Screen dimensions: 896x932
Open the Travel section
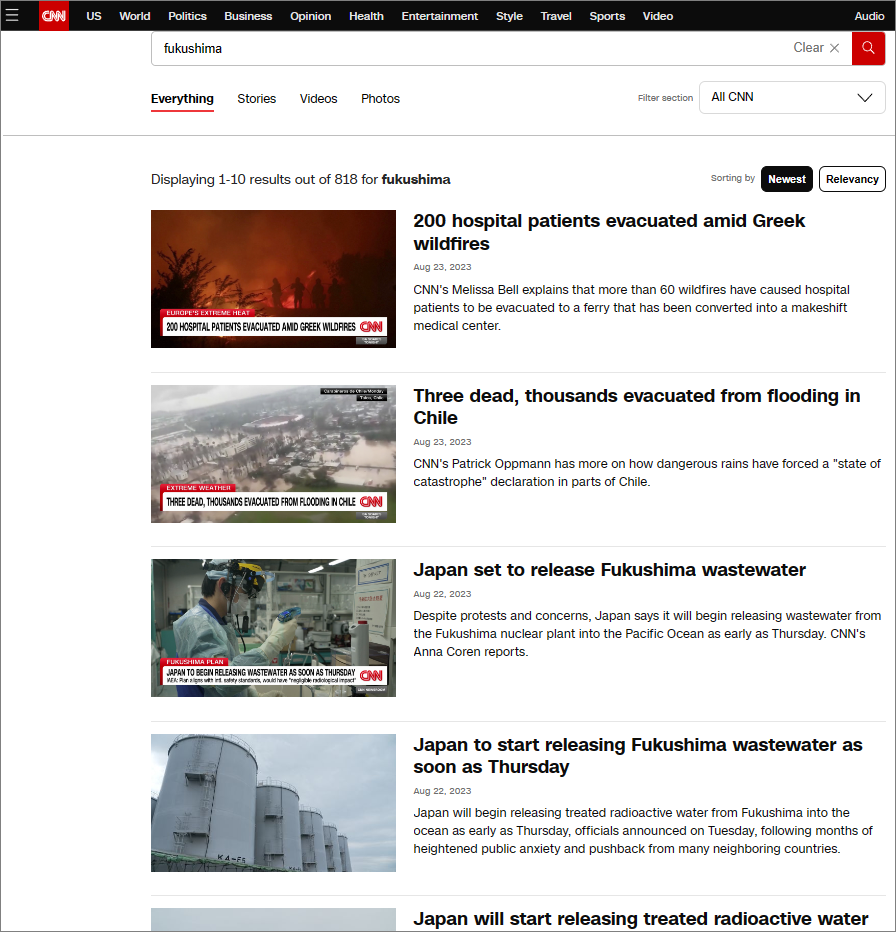pos(556,16)
